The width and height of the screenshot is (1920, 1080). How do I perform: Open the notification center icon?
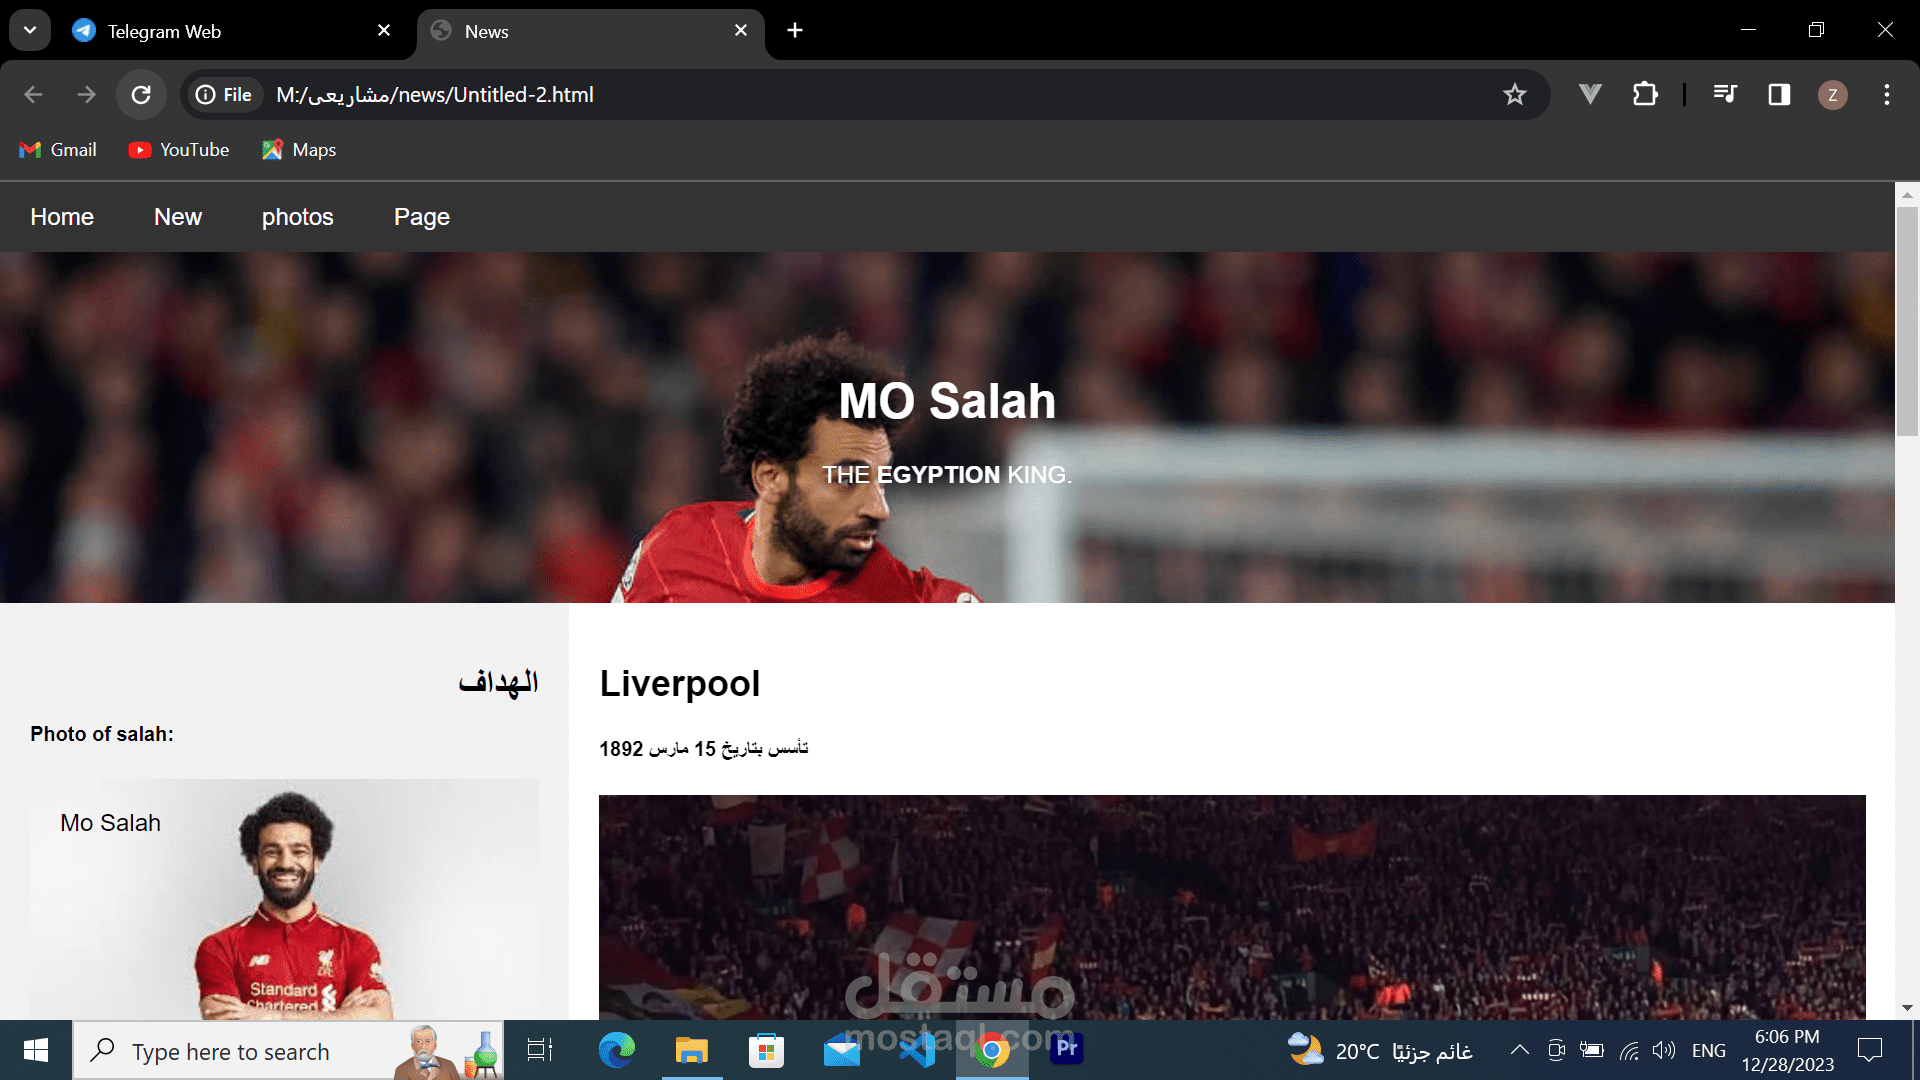[x=1870, y=1050]
